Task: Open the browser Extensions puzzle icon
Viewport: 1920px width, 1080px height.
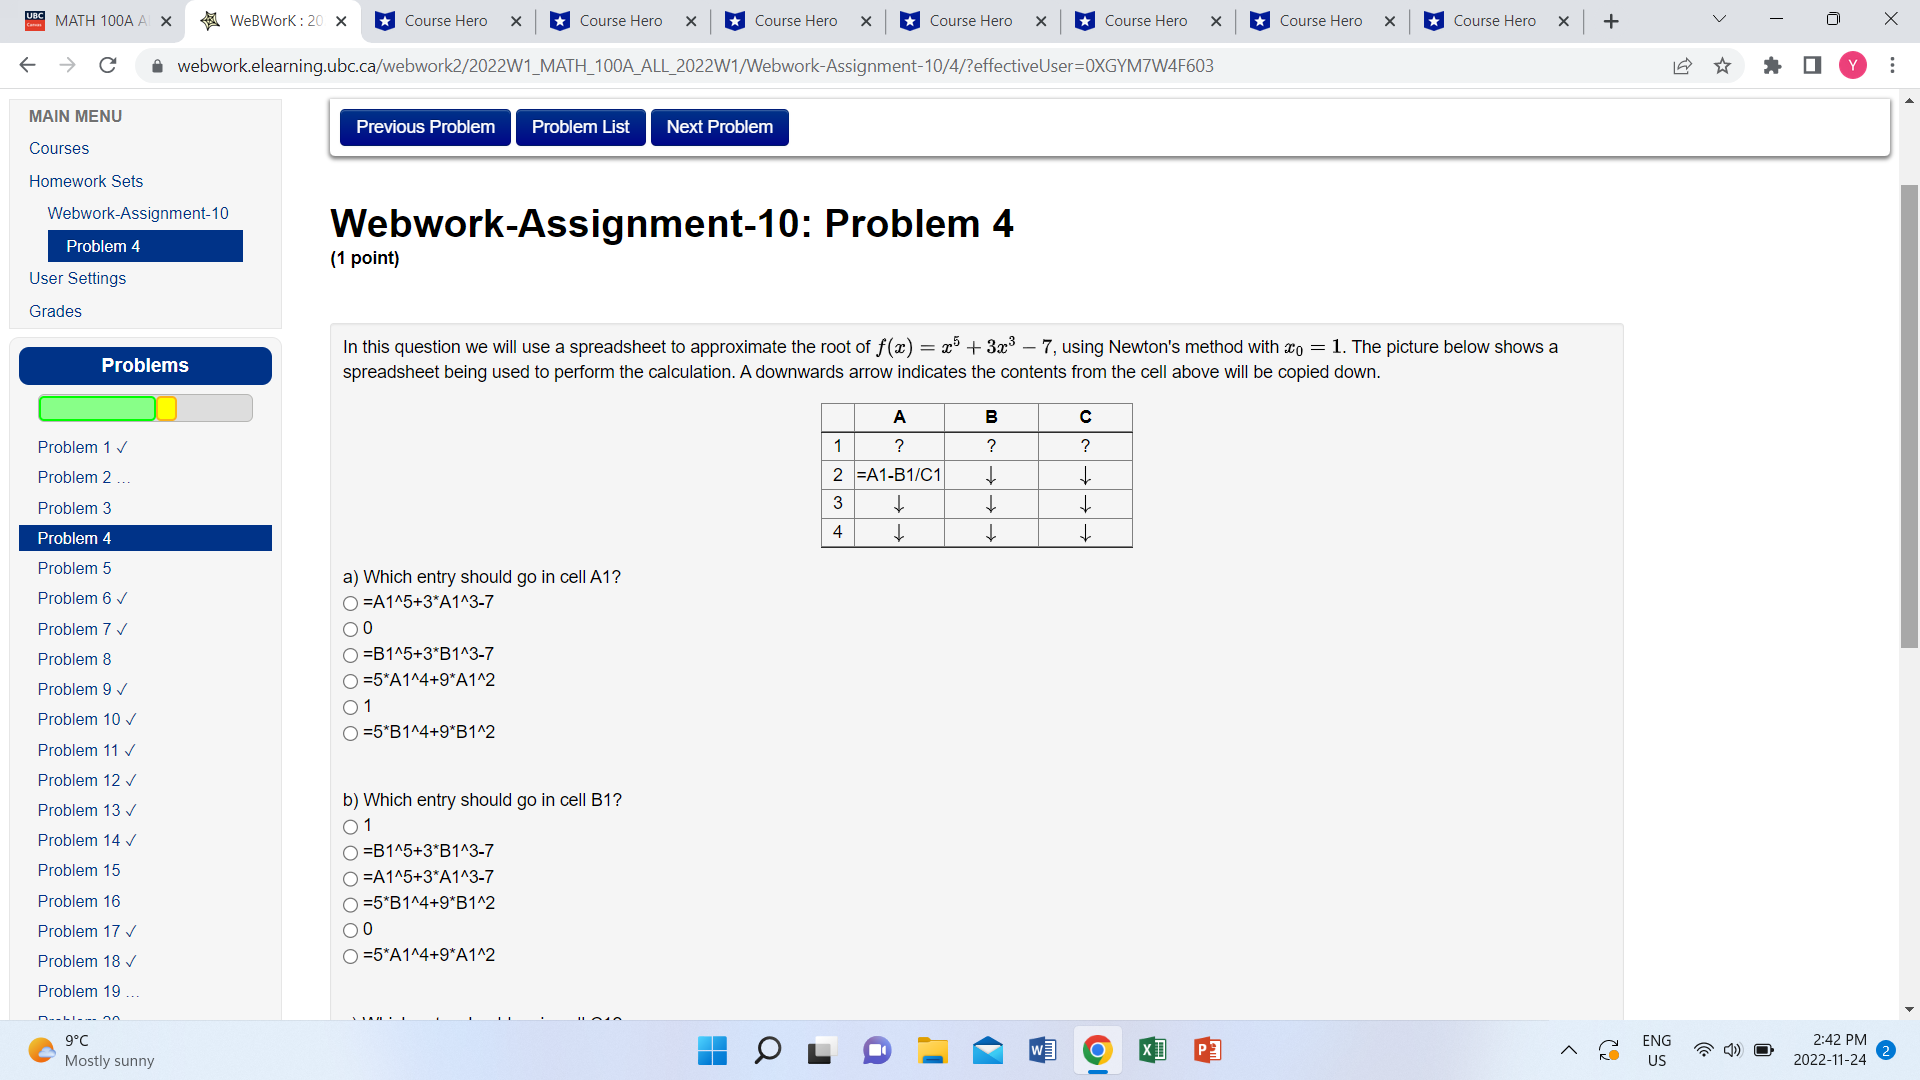Action: pos(1773,65)
